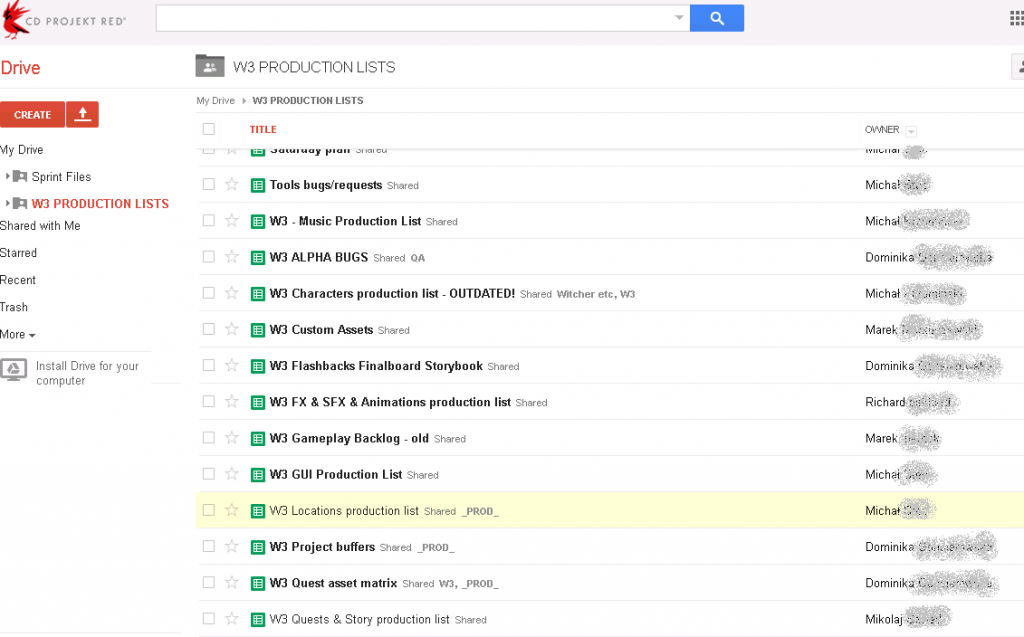Click the blue search magnifier button
This screenshot has height=637, width=1024.
coord(716,18)
